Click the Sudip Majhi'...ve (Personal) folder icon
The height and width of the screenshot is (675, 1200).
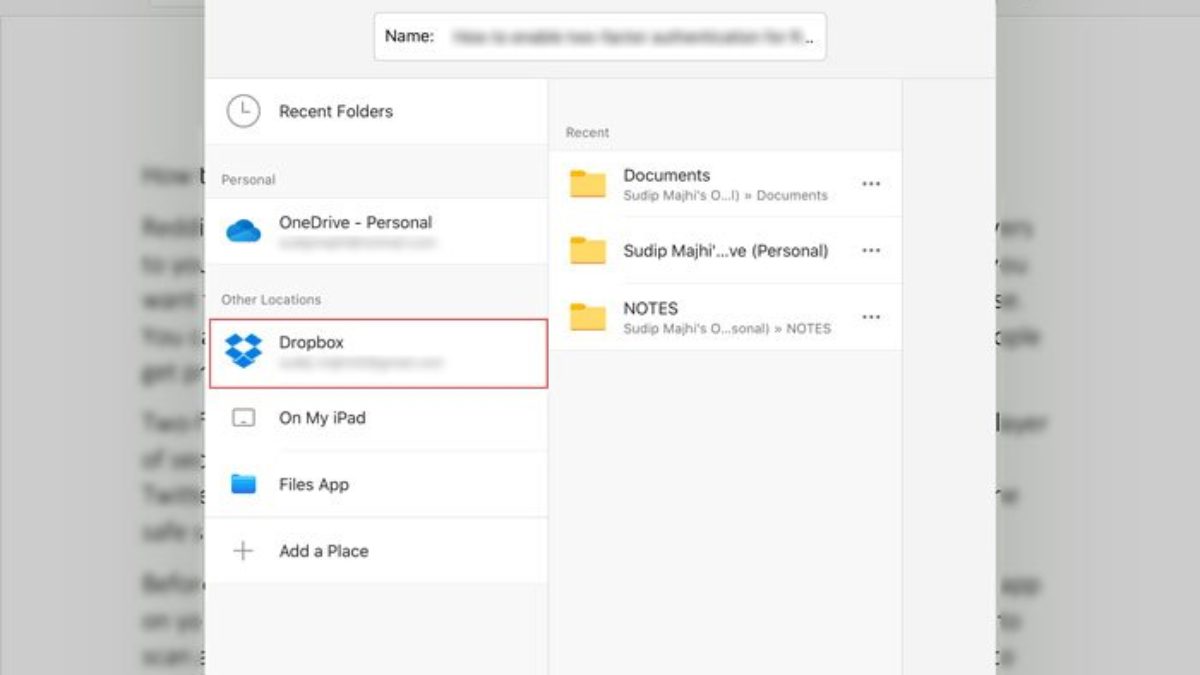(588, 250)
